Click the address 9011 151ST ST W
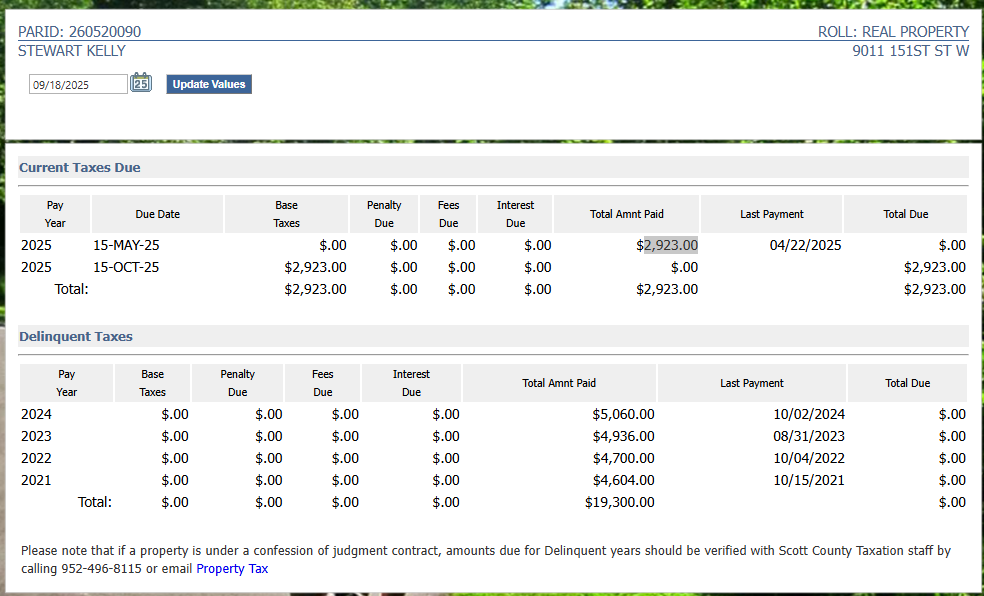Screen dimensions: 984x596 pos(910,51)
